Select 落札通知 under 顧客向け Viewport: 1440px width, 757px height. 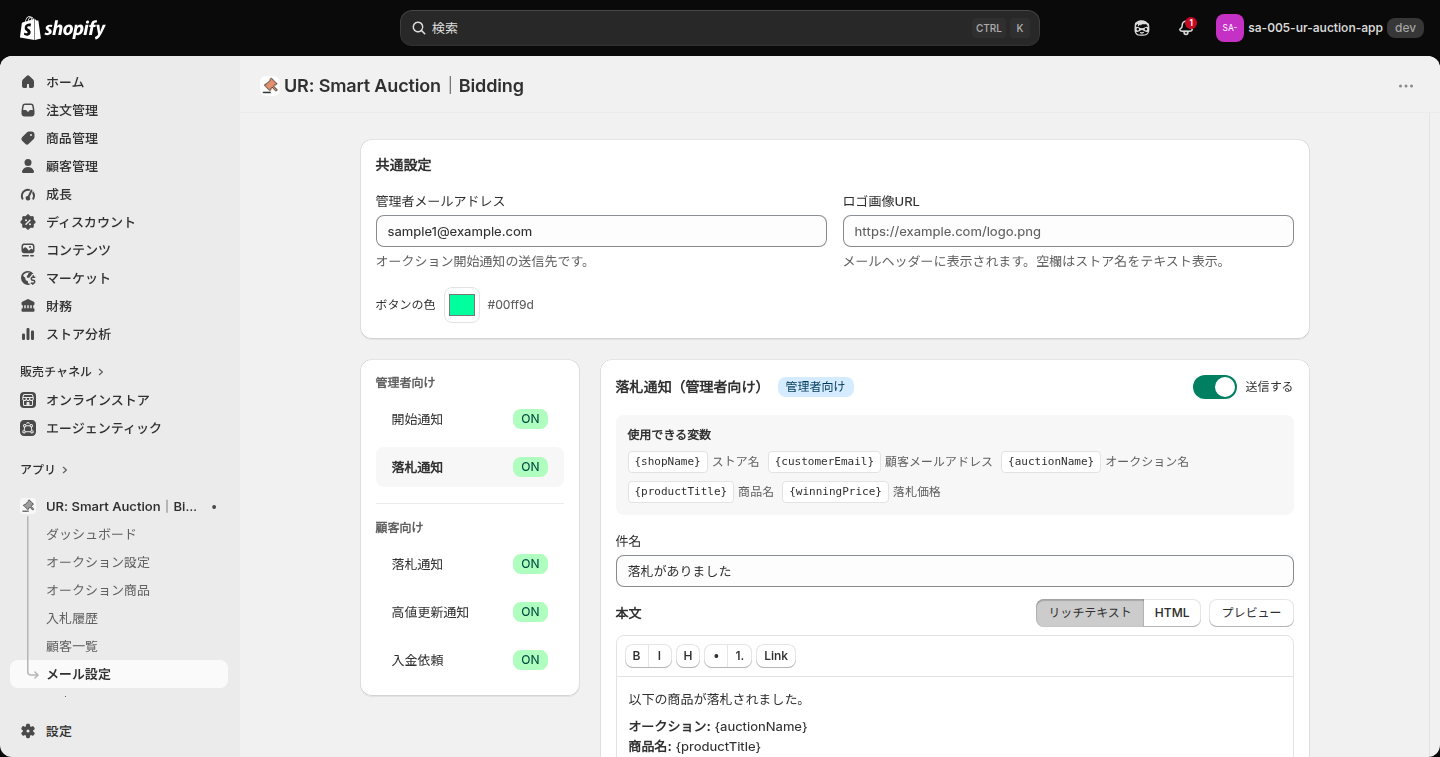pos(470,564)
